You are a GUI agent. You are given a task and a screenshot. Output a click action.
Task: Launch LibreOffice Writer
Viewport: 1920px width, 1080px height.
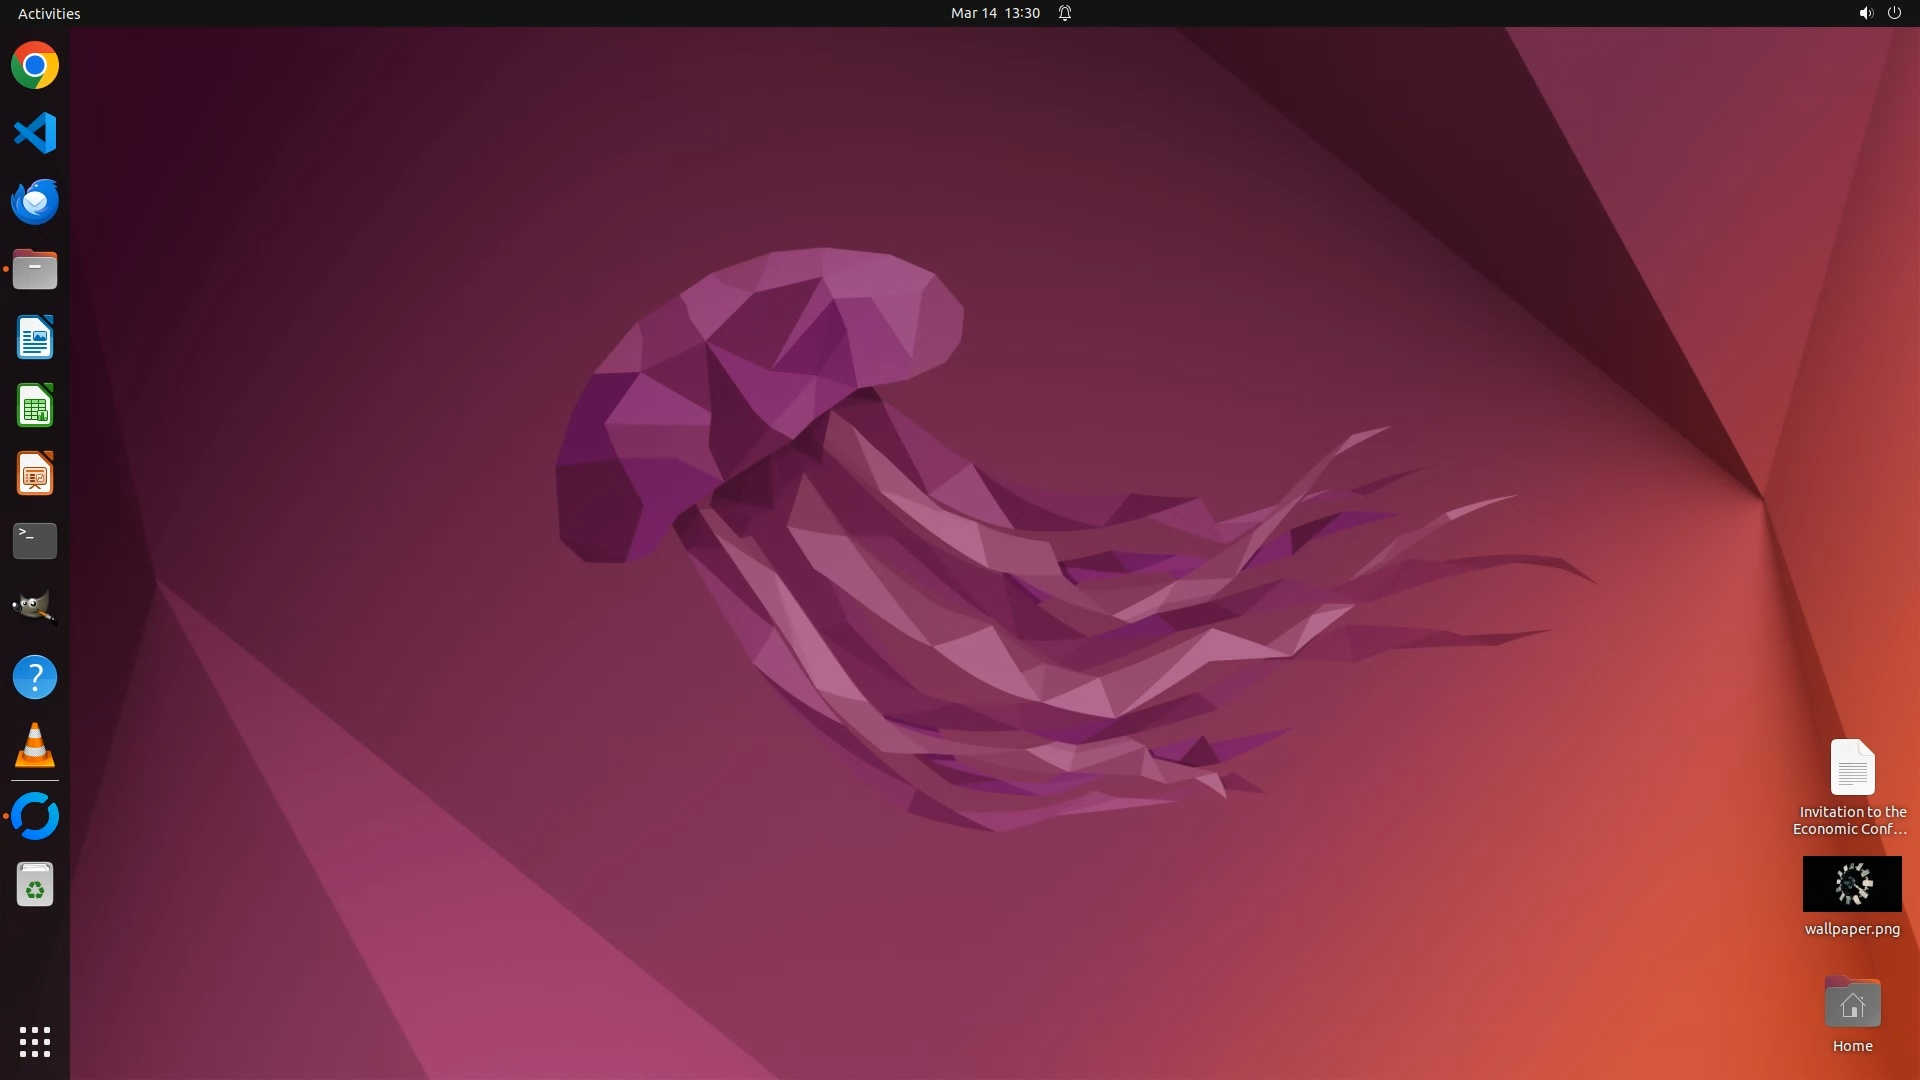click(x=35, y=338)
